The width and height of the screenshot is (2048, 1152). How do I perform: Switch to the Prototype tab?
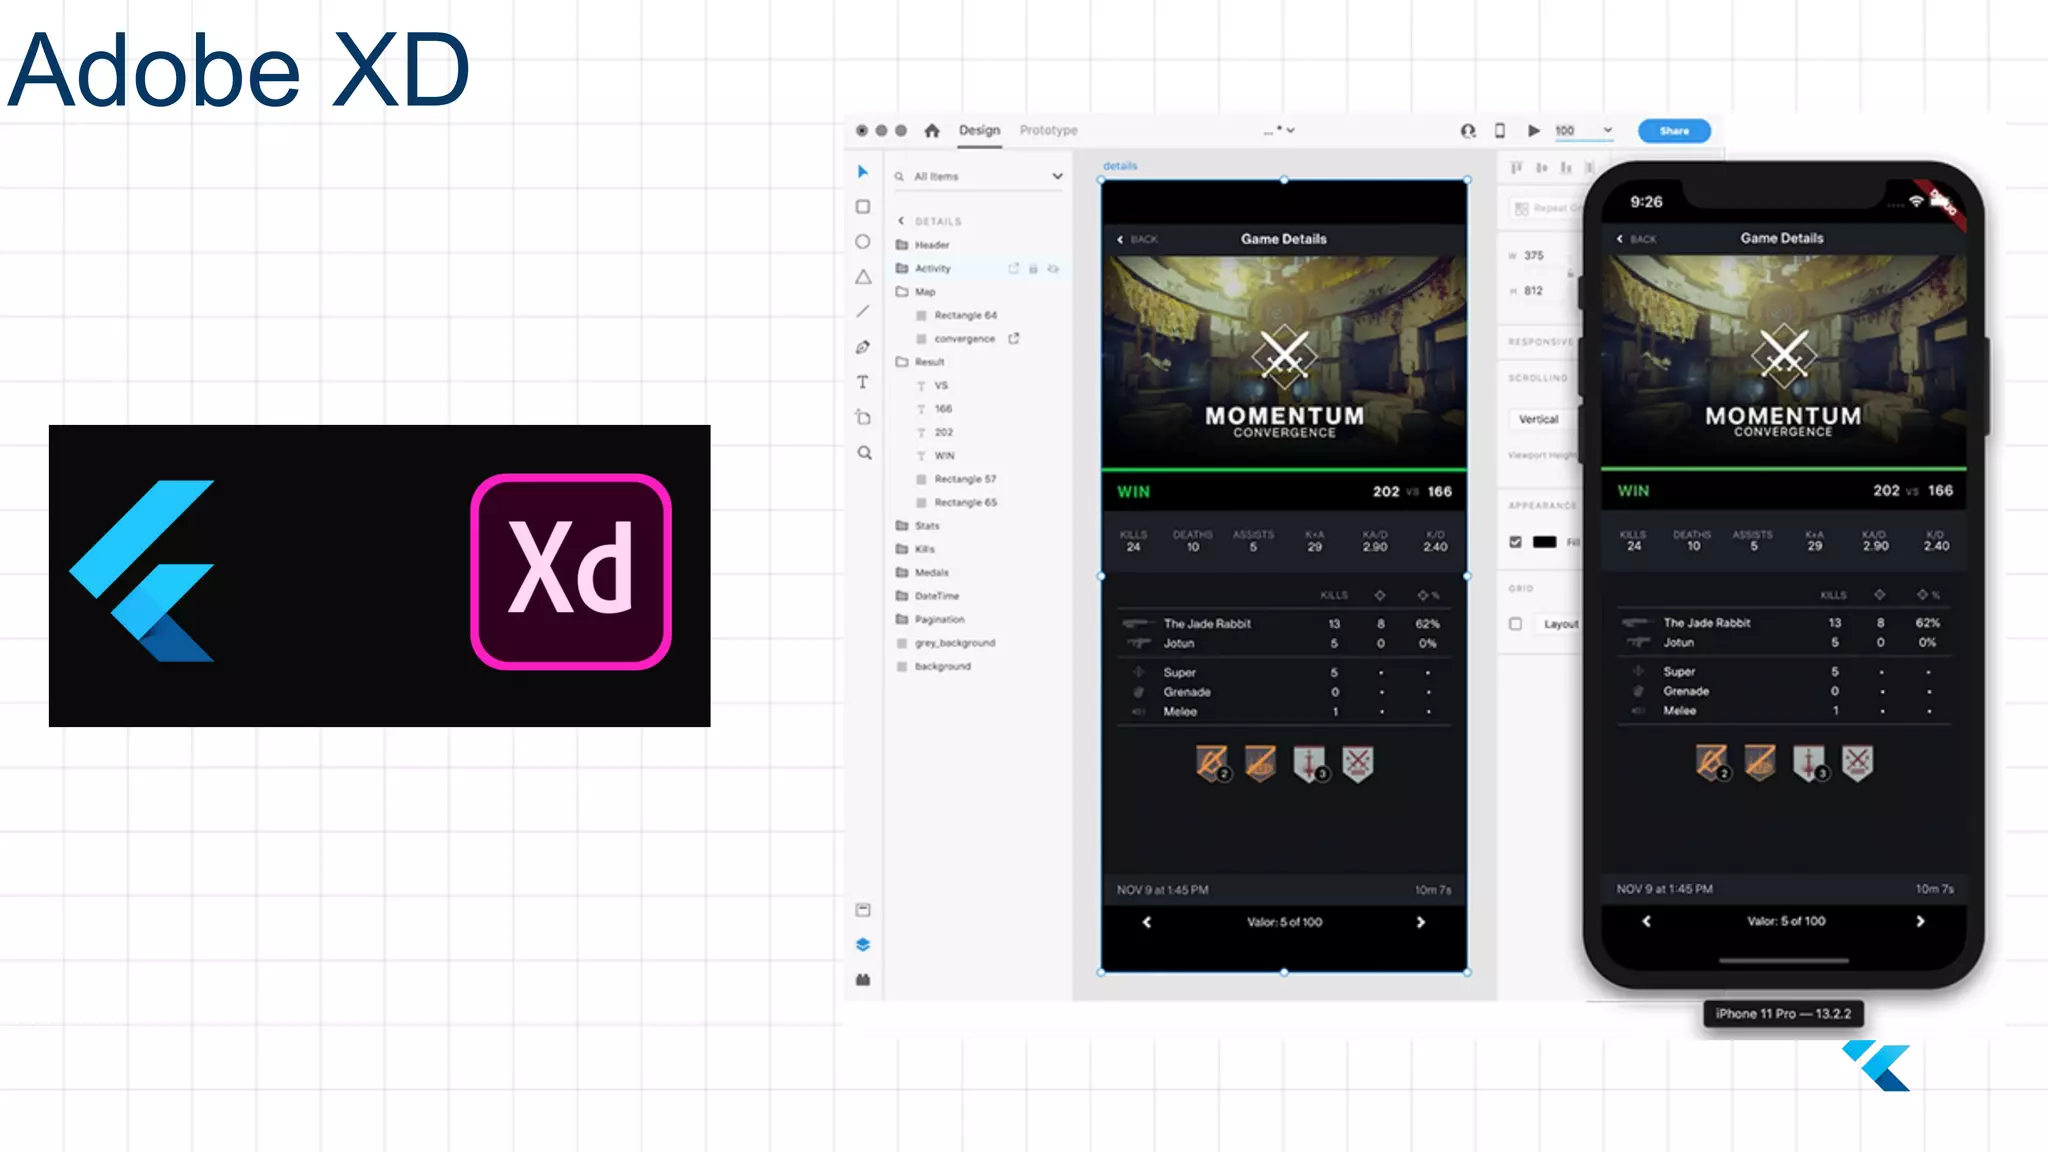point(1048,130)
